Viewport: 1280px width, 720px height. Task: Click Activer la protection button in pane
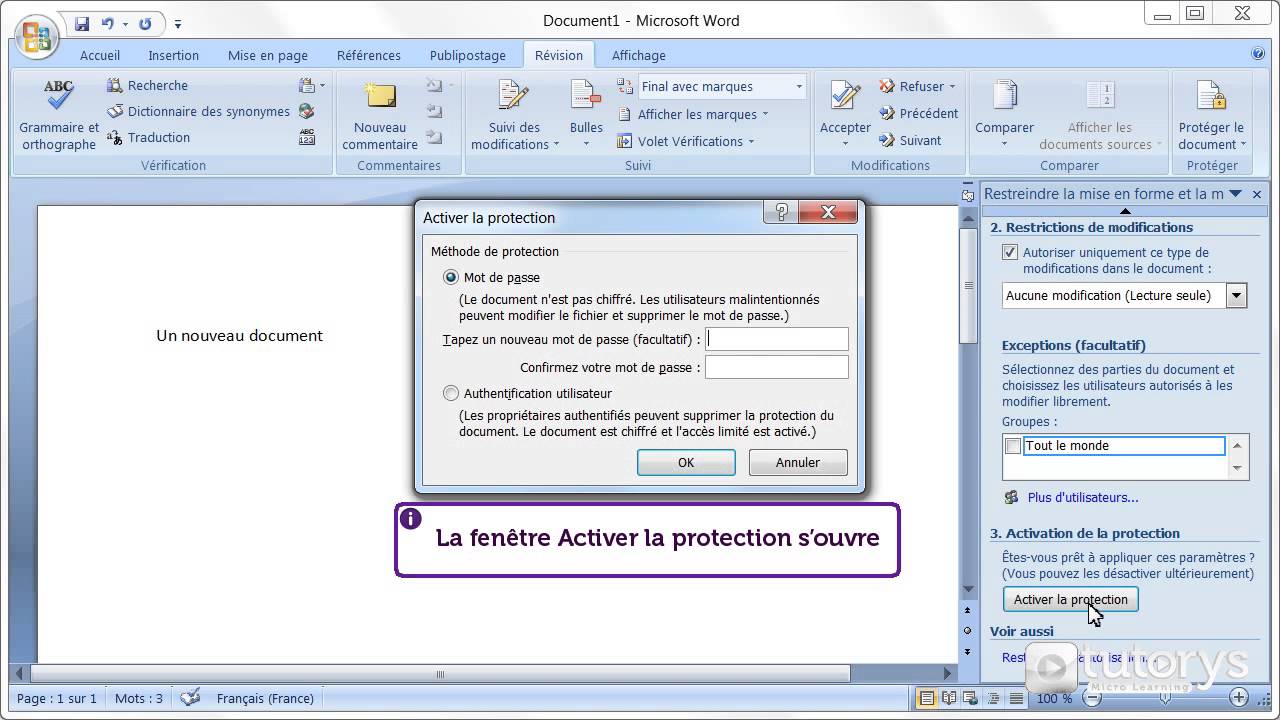tap(1070, 599)
